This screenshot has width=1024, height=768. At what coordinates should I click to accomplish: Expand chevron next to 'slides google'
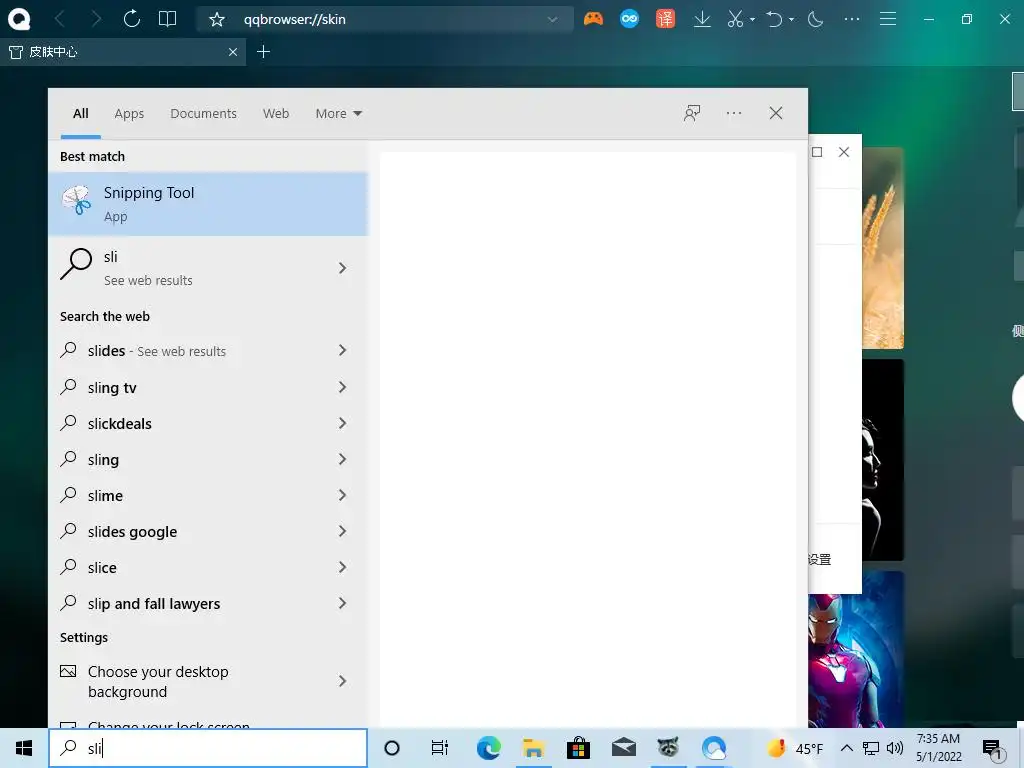342,531
